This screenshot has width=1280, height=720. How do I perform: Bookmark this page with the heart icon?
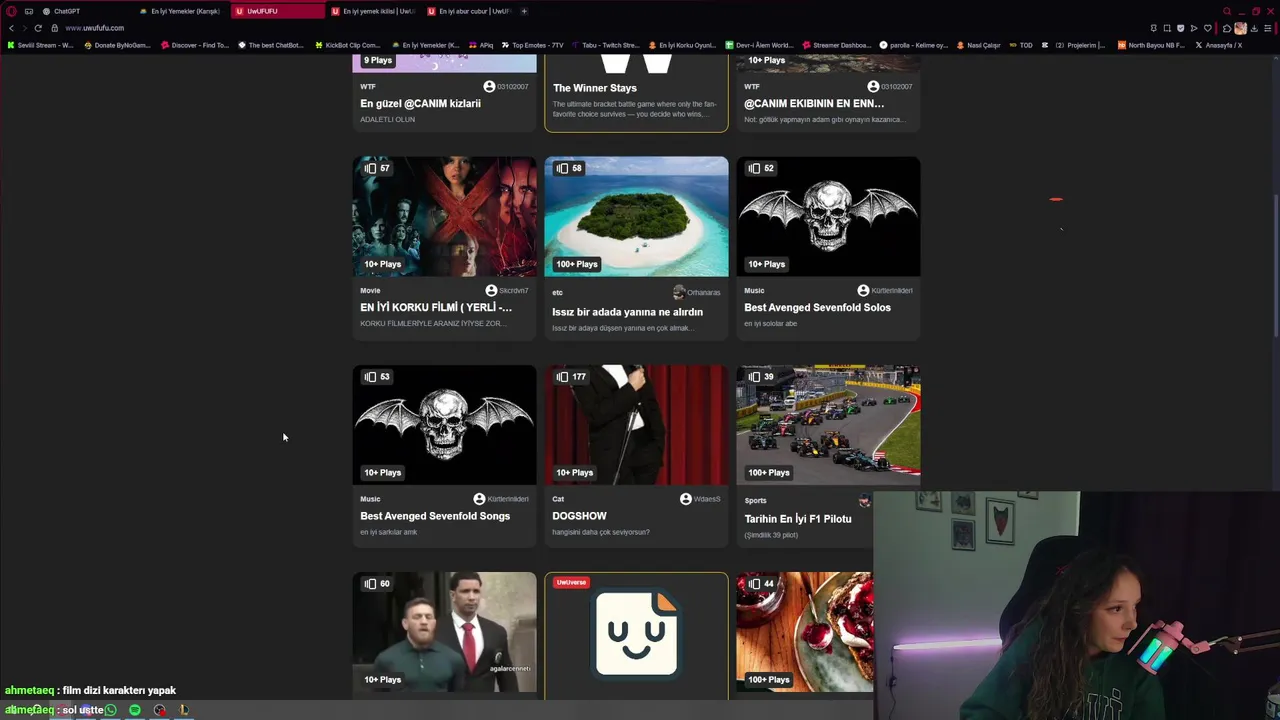coord(1208,28)
